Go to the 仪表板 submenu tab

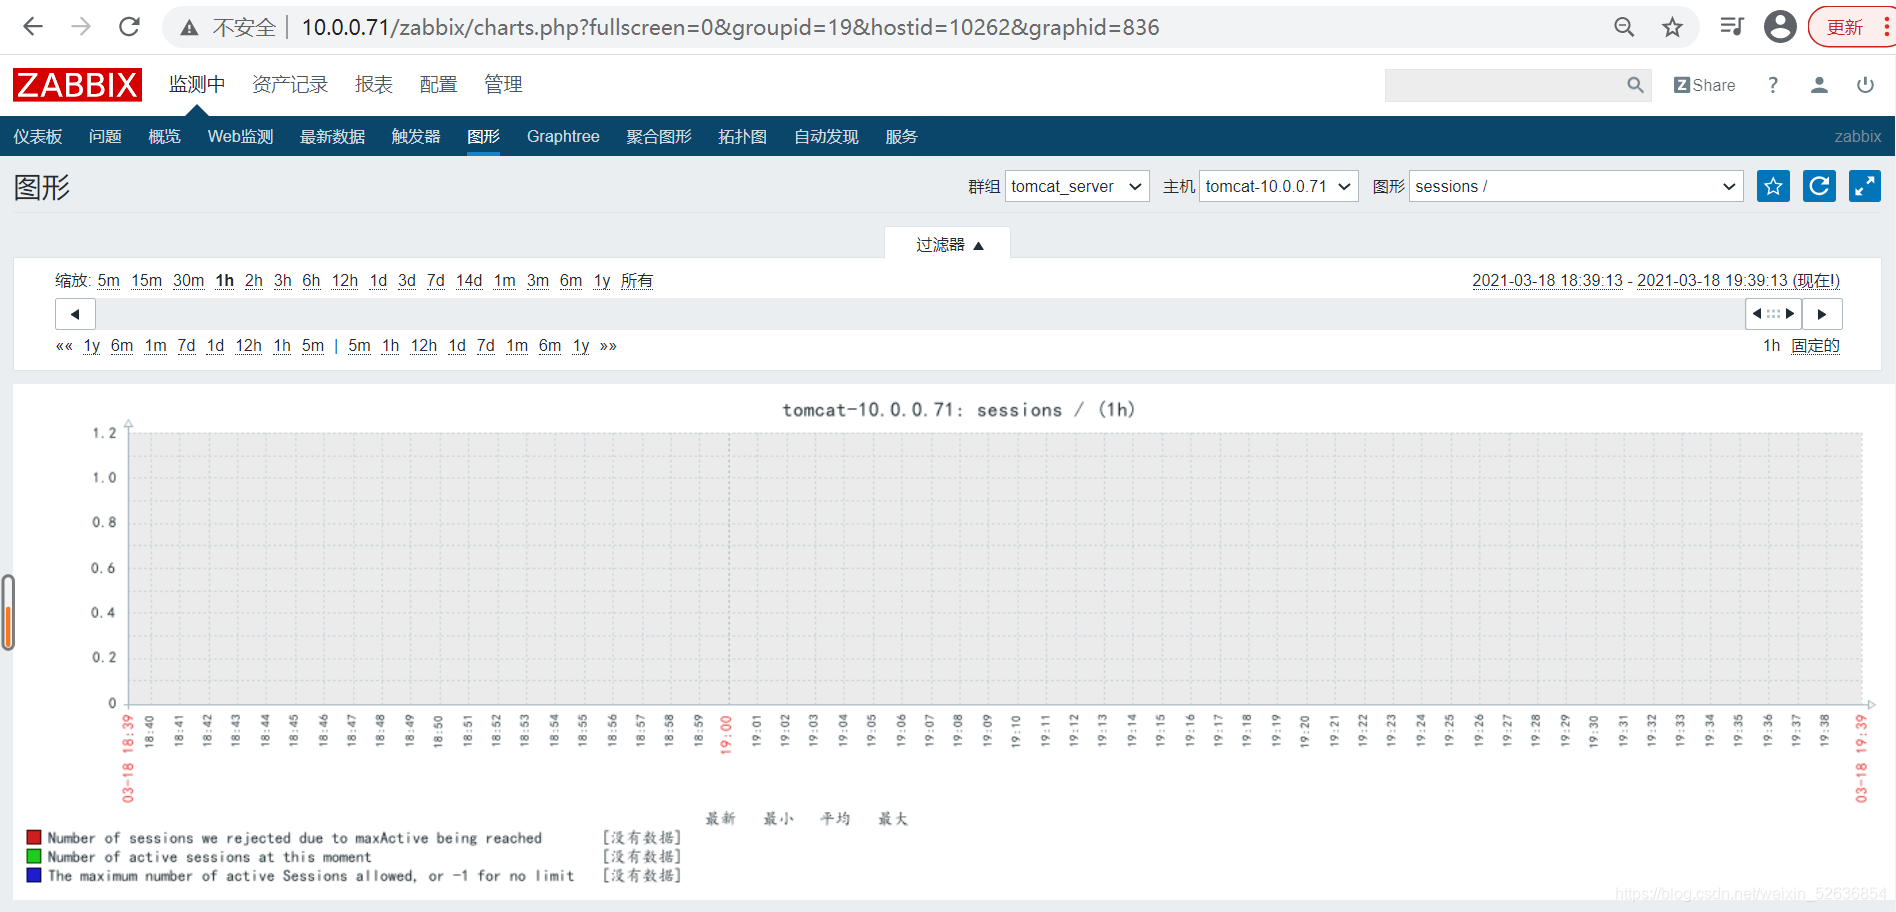coord(38,137)
